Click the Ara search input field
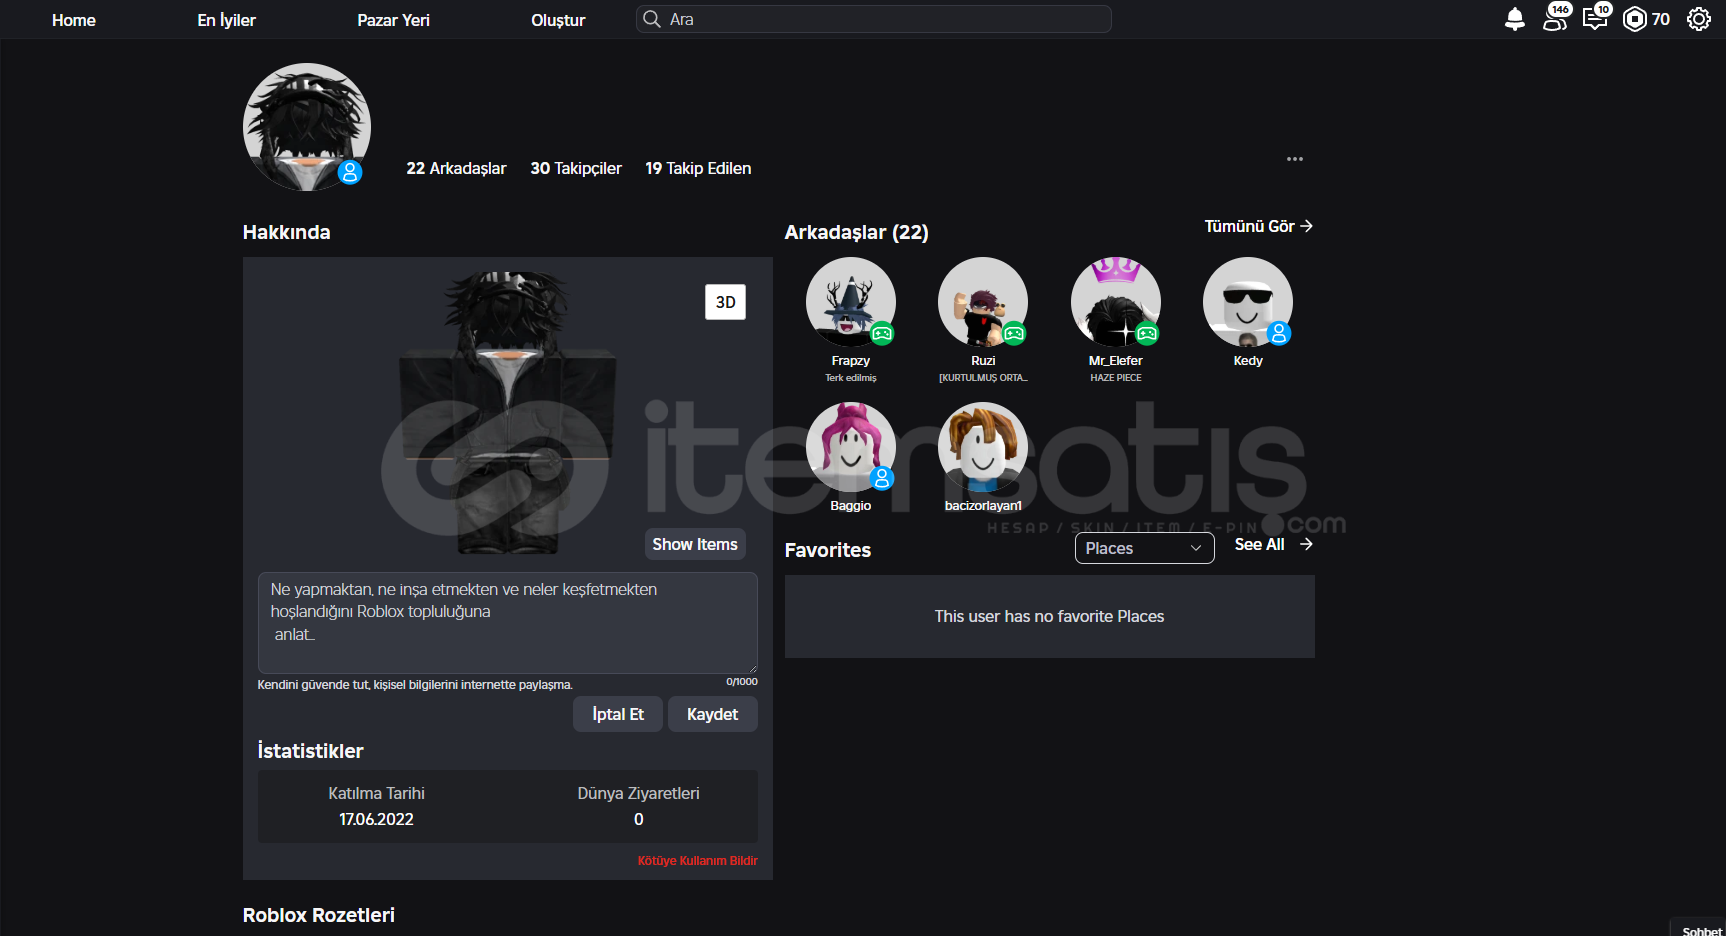The width and height of the screenshot is (1726, 936). click(x=874, y=19)
